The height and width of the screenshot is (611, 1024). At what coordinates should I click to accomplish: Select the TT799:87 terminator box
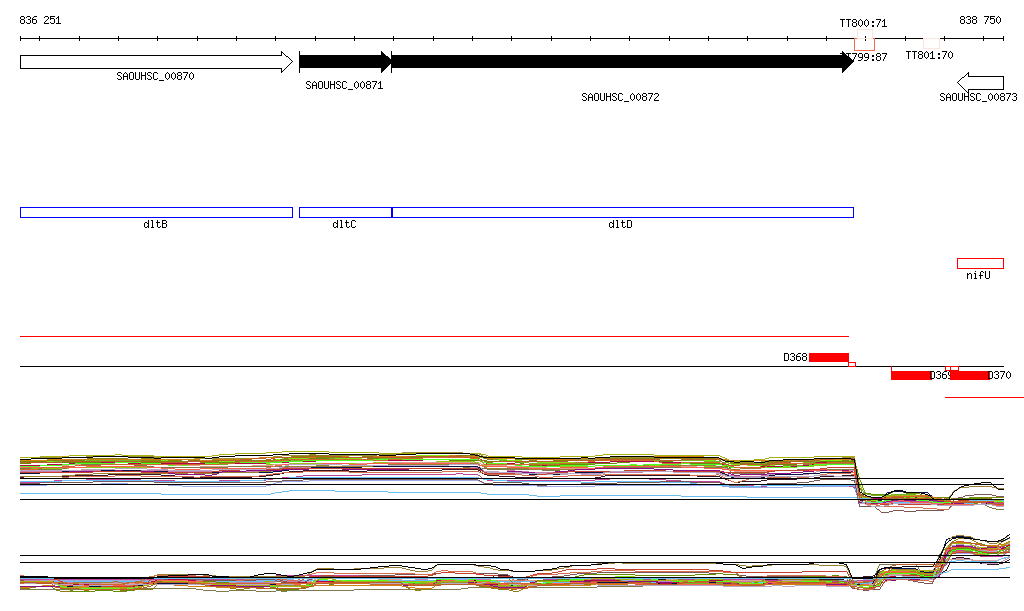tap(864, 43)
